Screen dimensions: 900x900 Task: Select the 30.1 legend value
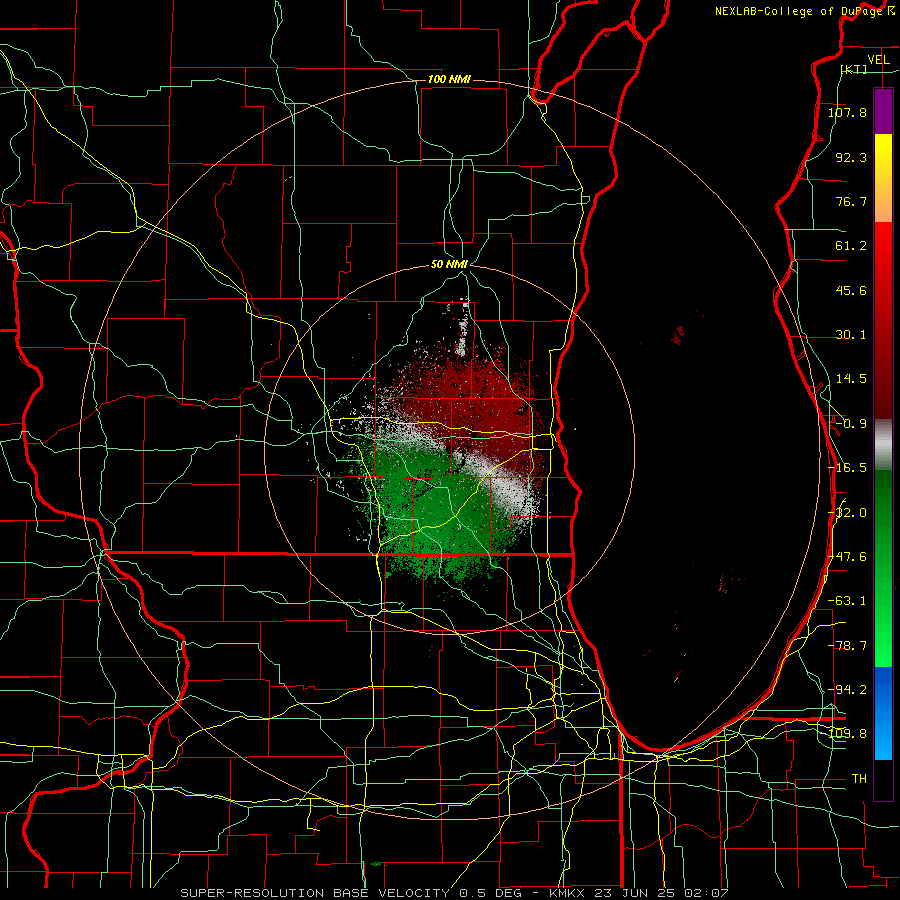pyautogui.click(x=851, y=335)
